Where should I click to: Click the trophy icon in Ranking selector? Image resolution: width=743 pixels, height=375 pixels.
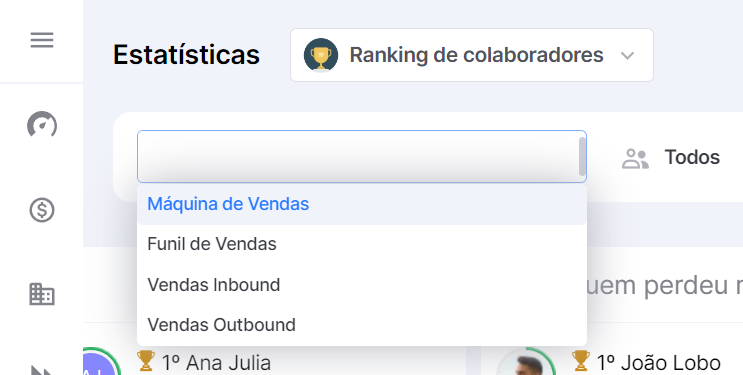coord(321,55)
